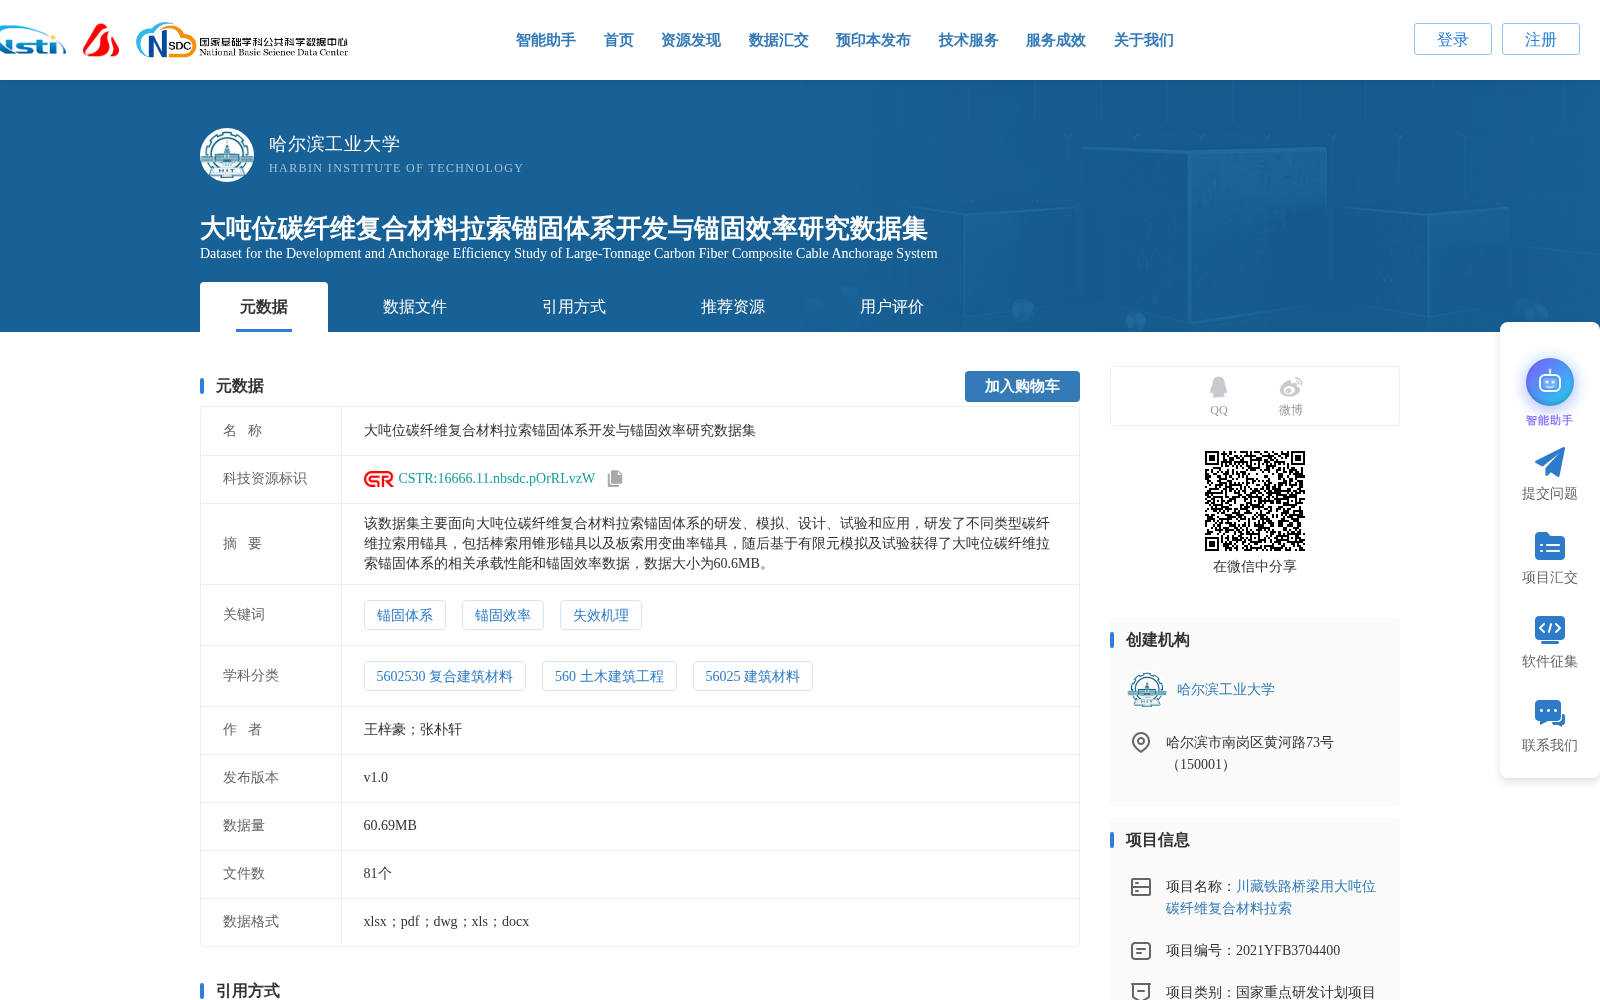The image size is (1600, 1000).
Task: Open the 智能助手 robot icon in the sidebar
Action: pyautogui.click(x=1549, y=382)
